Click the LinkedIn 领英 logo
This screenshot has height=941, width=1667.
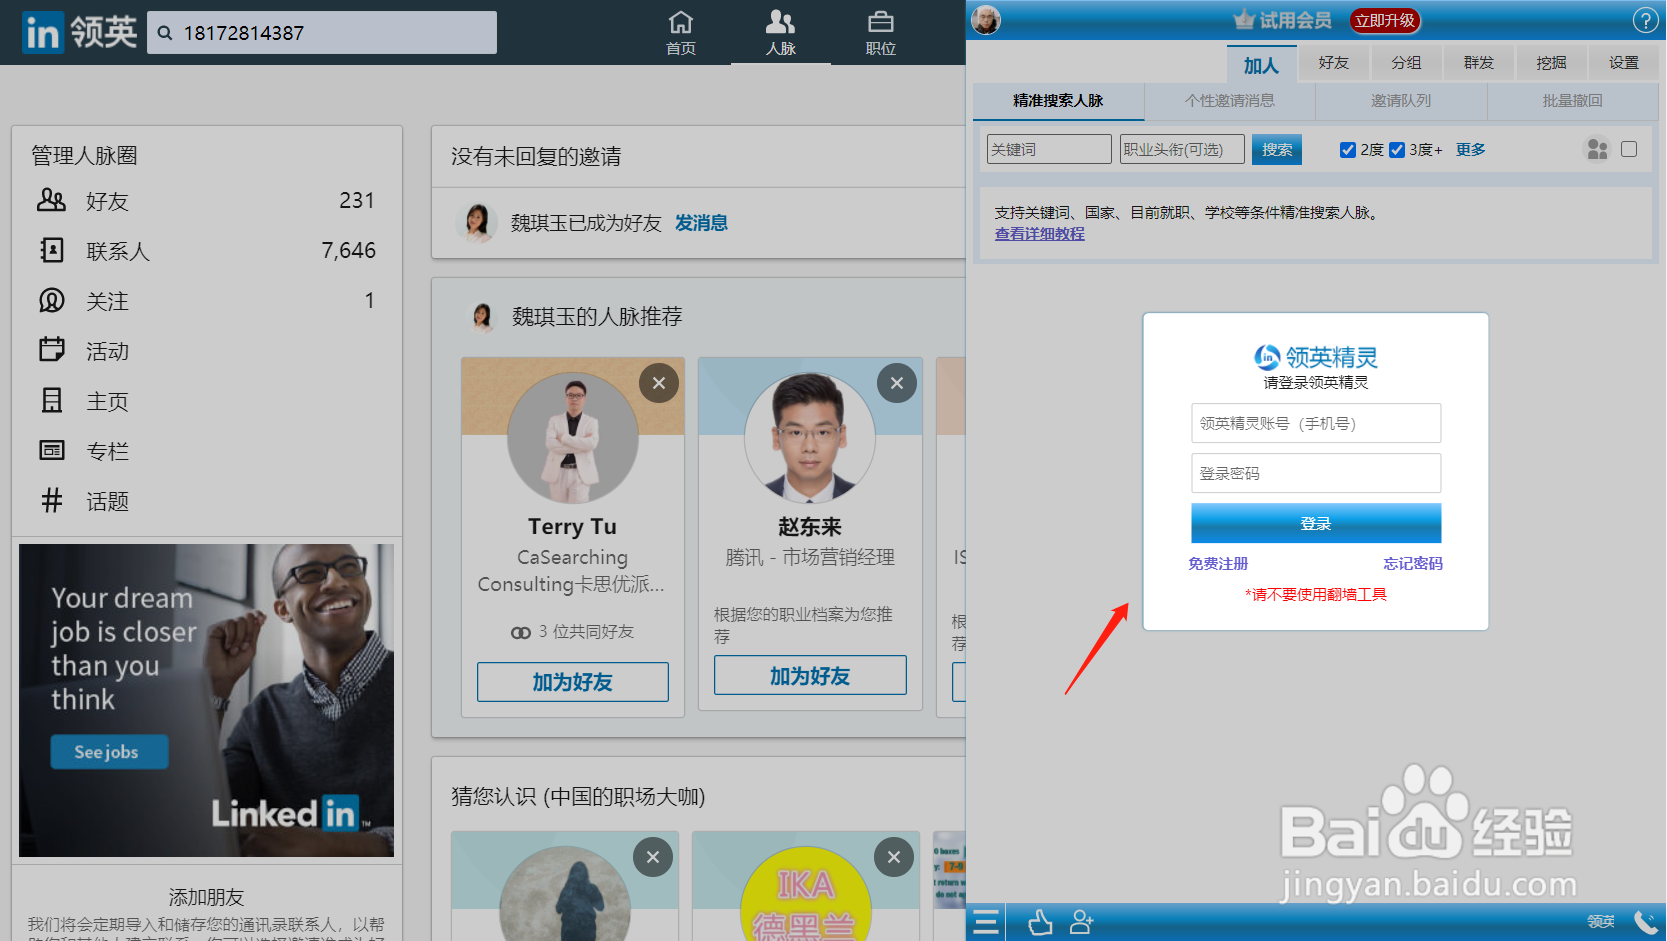(80, 33)
